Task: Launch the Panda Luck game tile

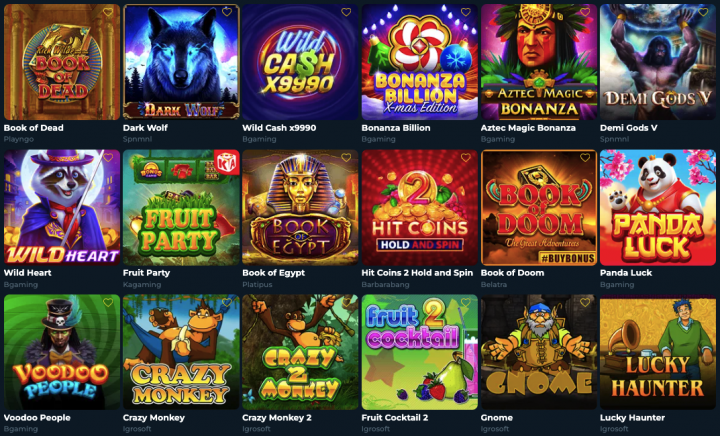Action: [x=658, y=207]
